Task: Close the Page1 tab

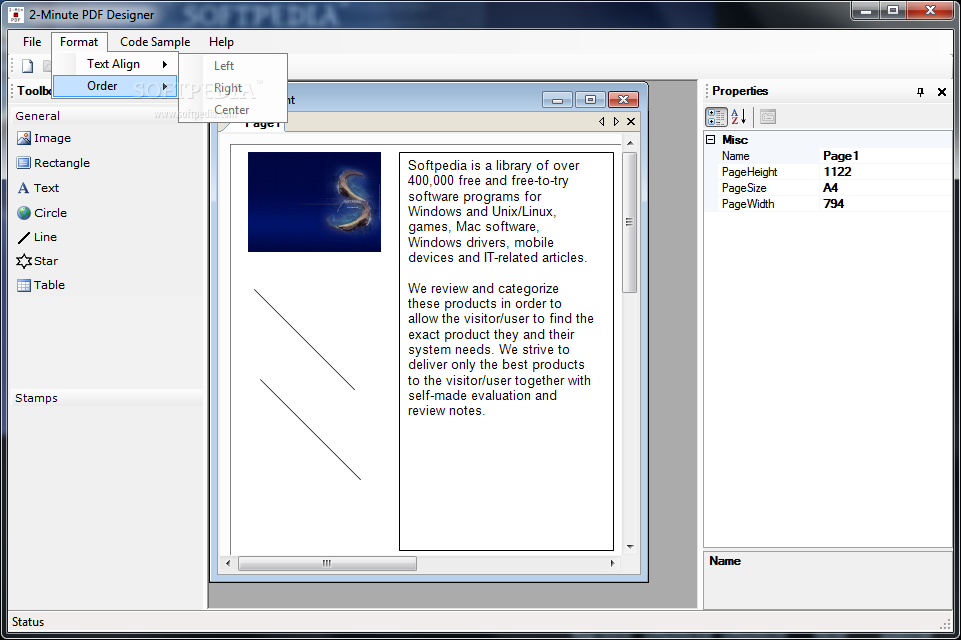Action: tap(631, 121)
